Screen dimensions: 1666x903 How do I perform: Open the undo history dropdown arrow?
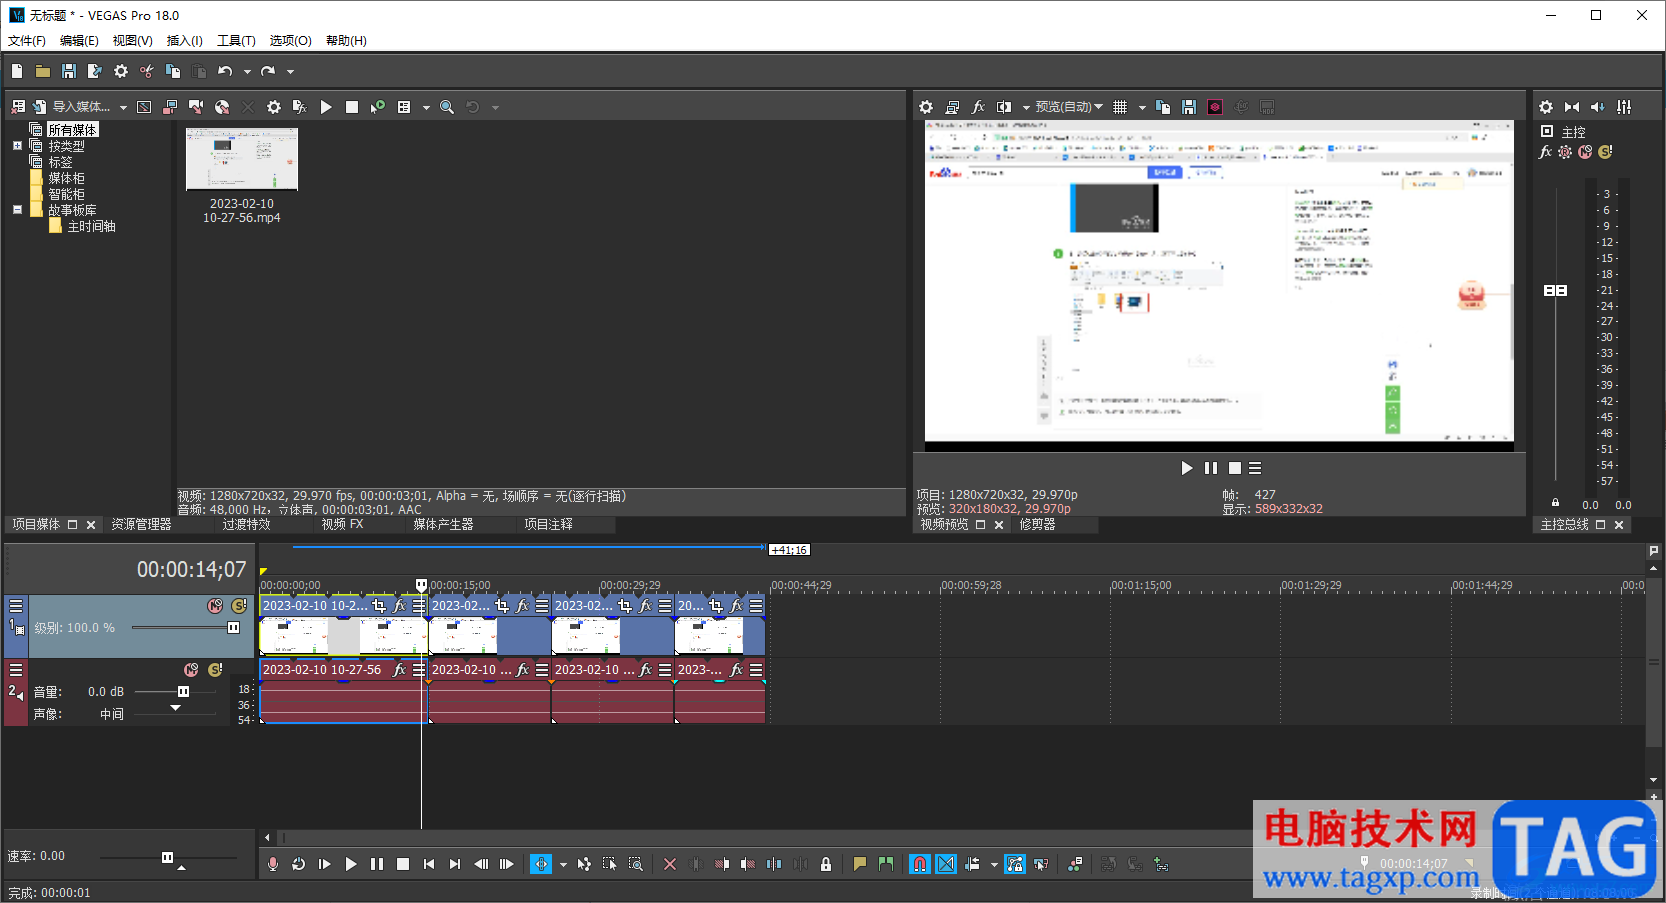247,72
